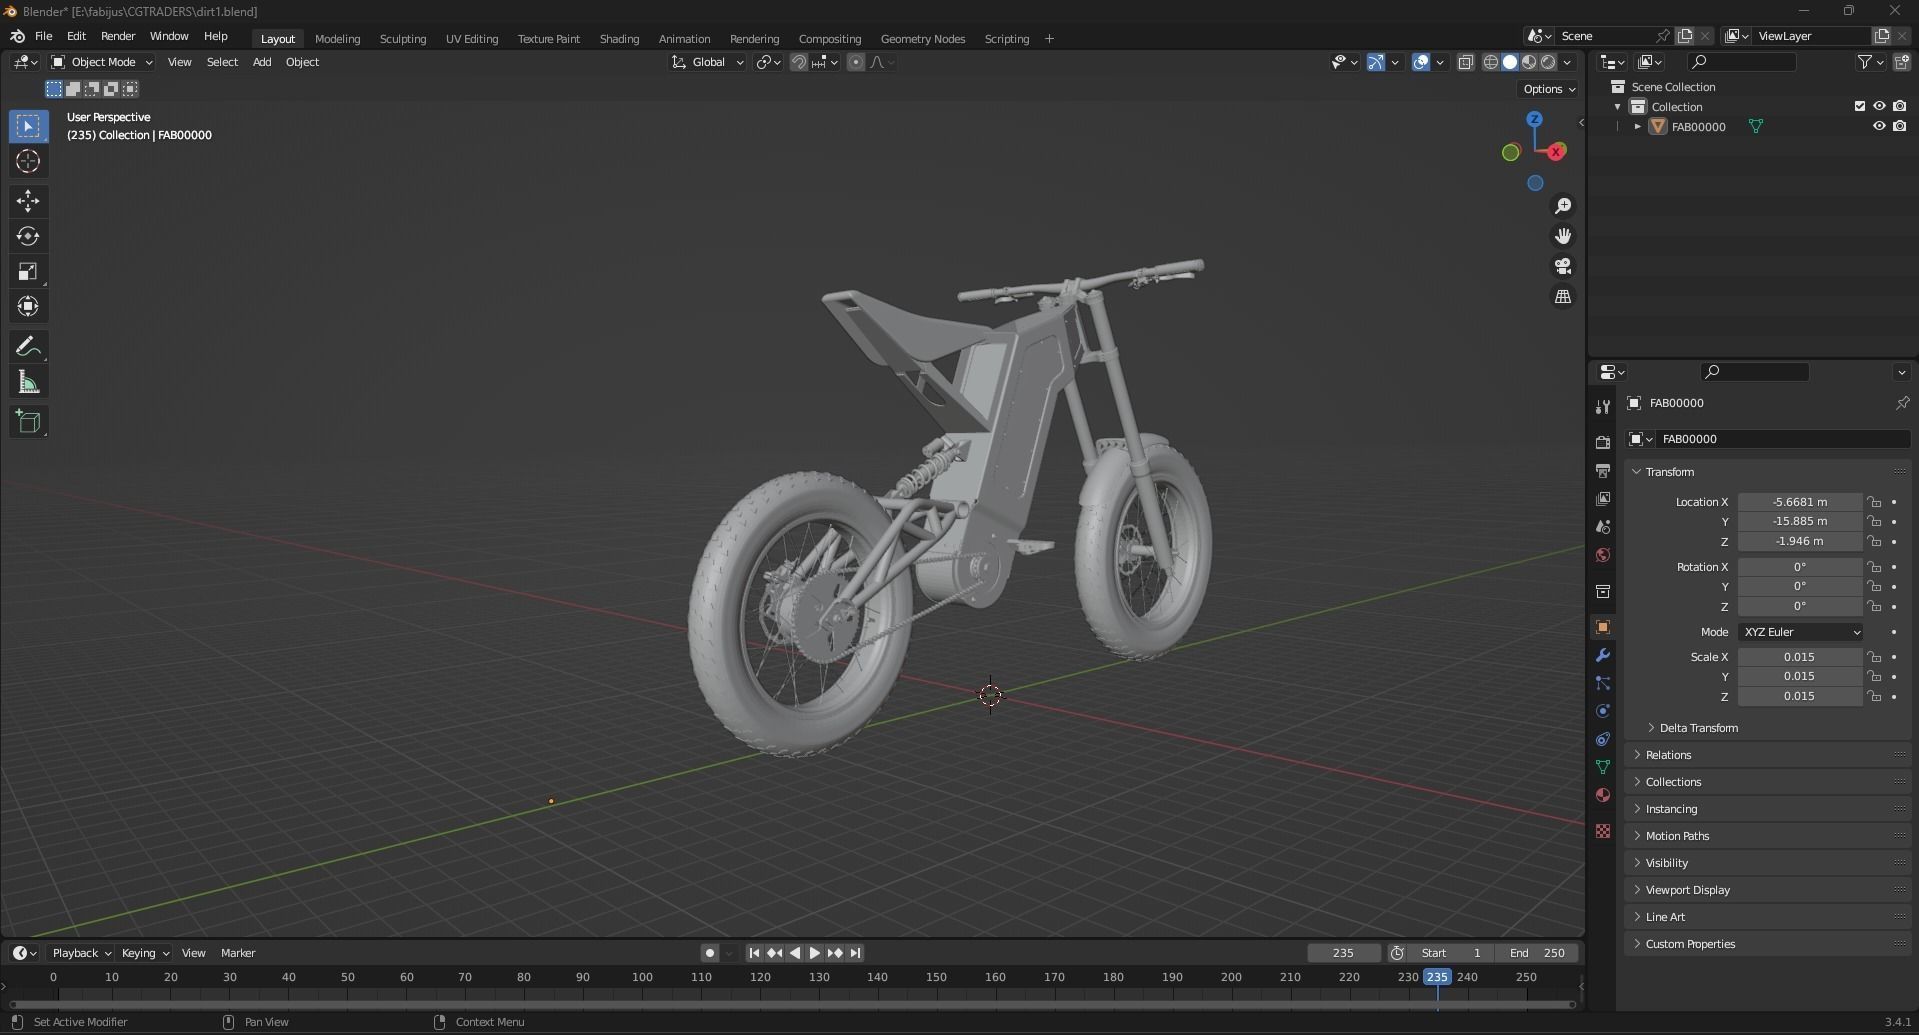This screenshot has height=1035, width=1919.
Task: Open the Texture properties checker tab
Action: point(1603,831)
